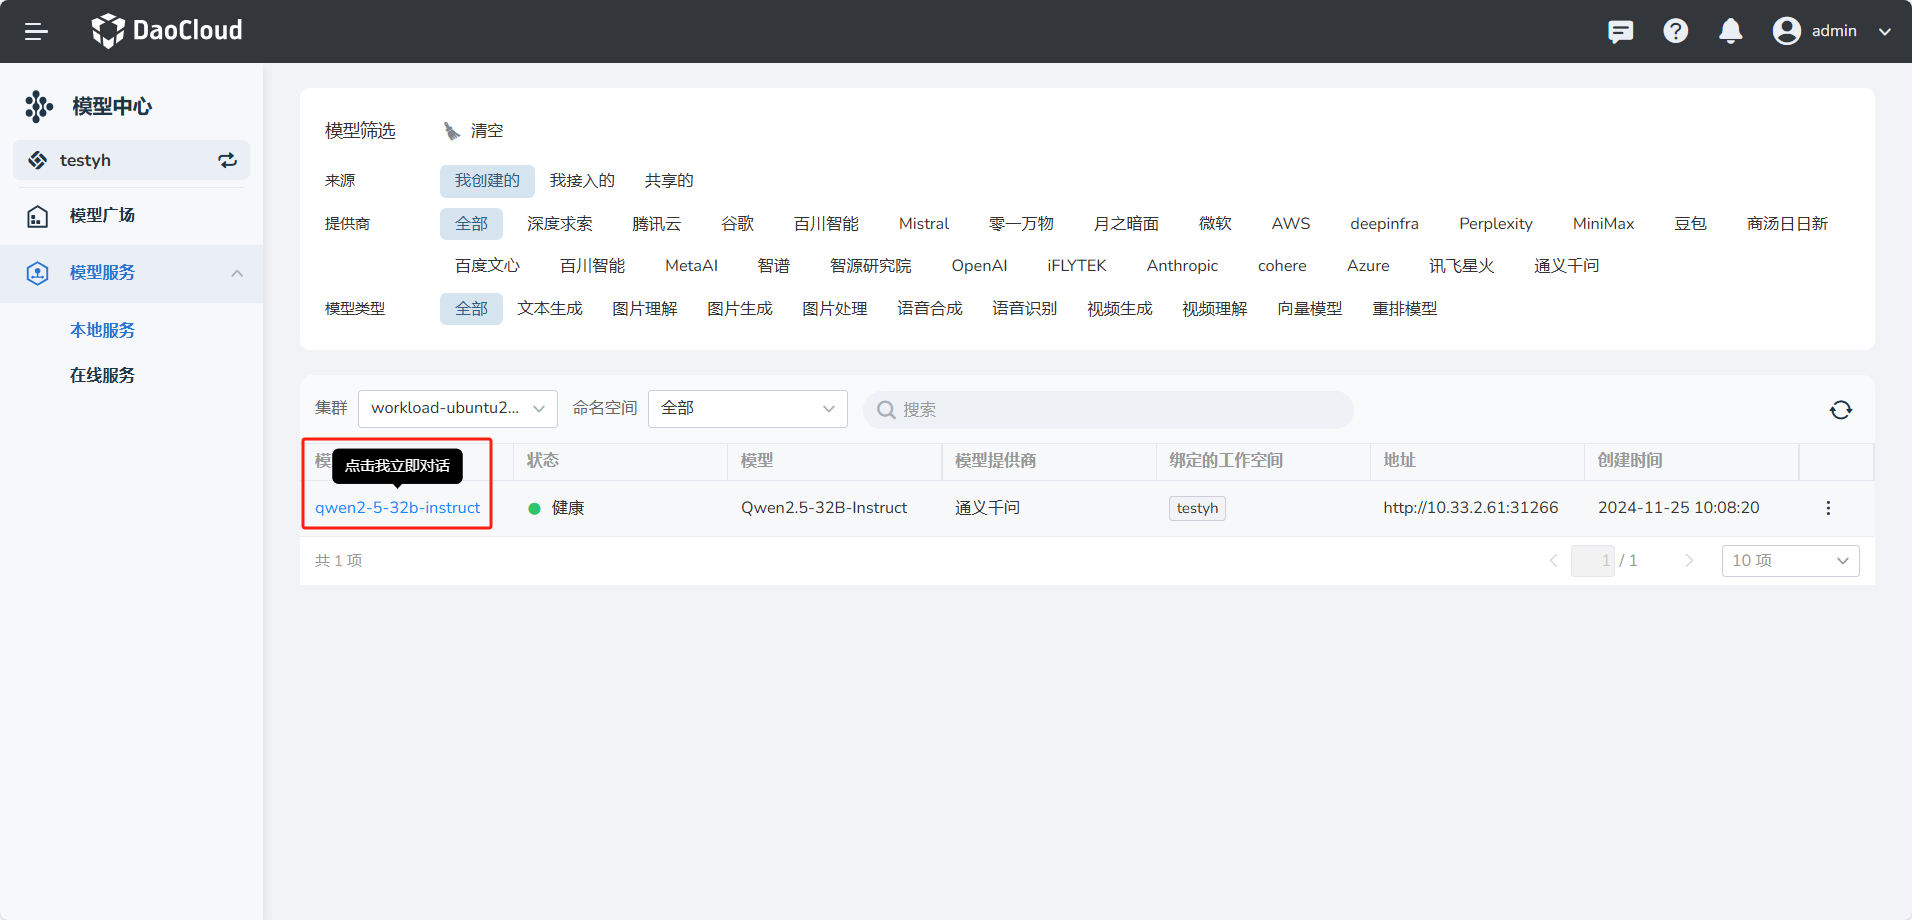The height and width of the screenshot is (920, 1912).
Task: Open 本地服务 submenu item
Action: click(102, 330)
